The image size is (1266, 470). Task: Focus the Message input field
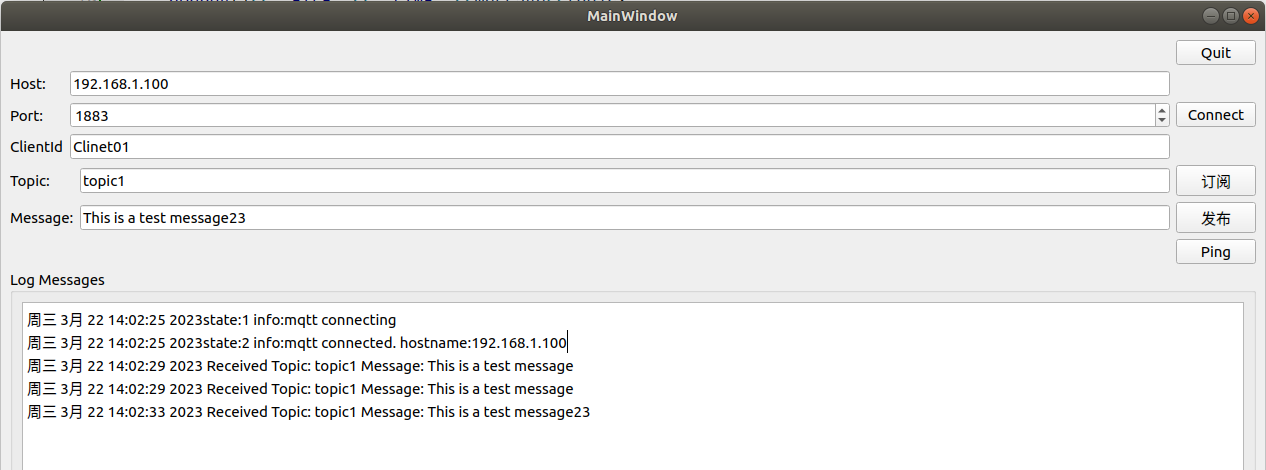pos(624,217)
